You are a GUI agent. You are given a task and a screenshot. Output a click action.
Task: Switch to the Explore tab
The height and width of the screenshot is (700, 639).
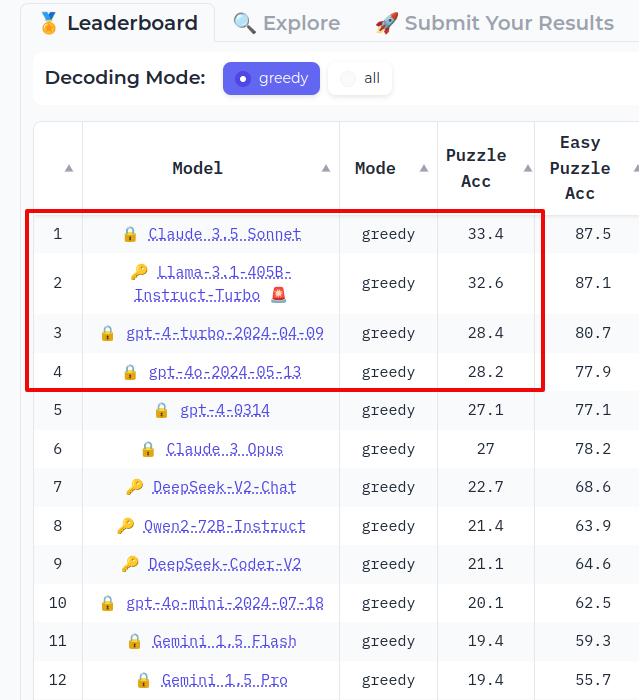[287, 23]
